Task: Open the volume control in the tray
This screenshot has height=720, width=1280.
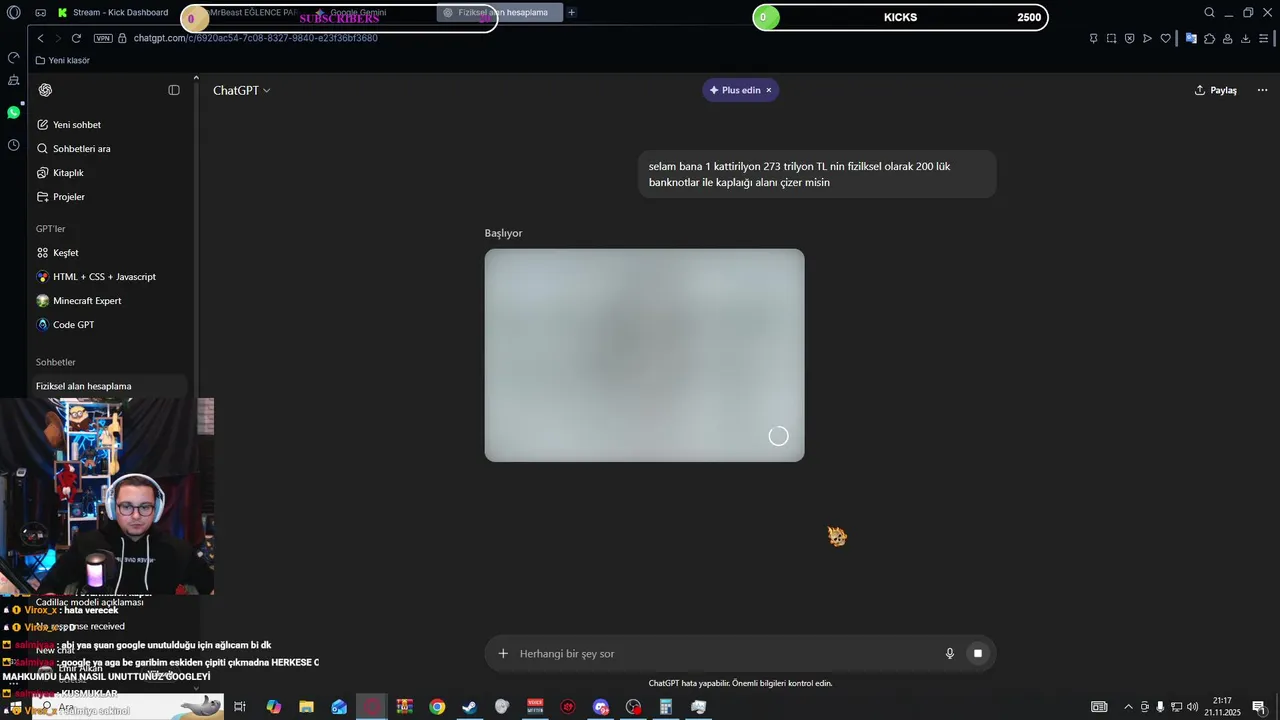Action: (1192, 707)
